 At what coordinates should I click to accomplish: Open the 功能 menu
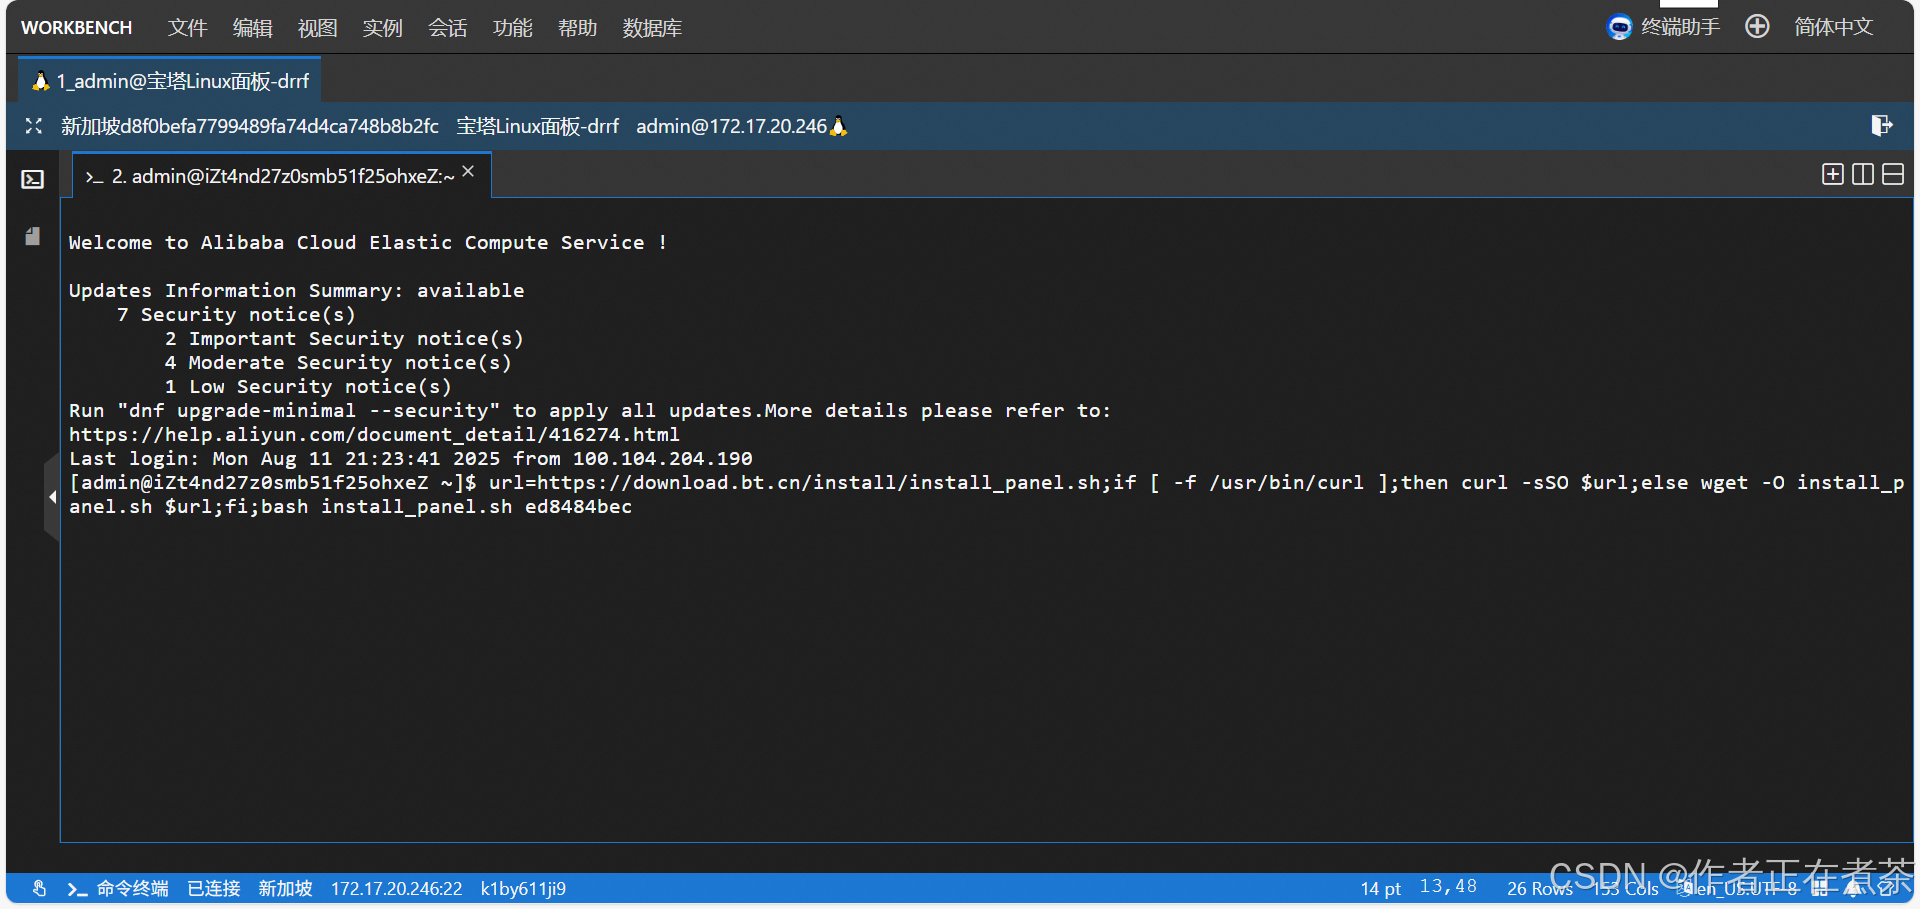click(x=512, y=28)
